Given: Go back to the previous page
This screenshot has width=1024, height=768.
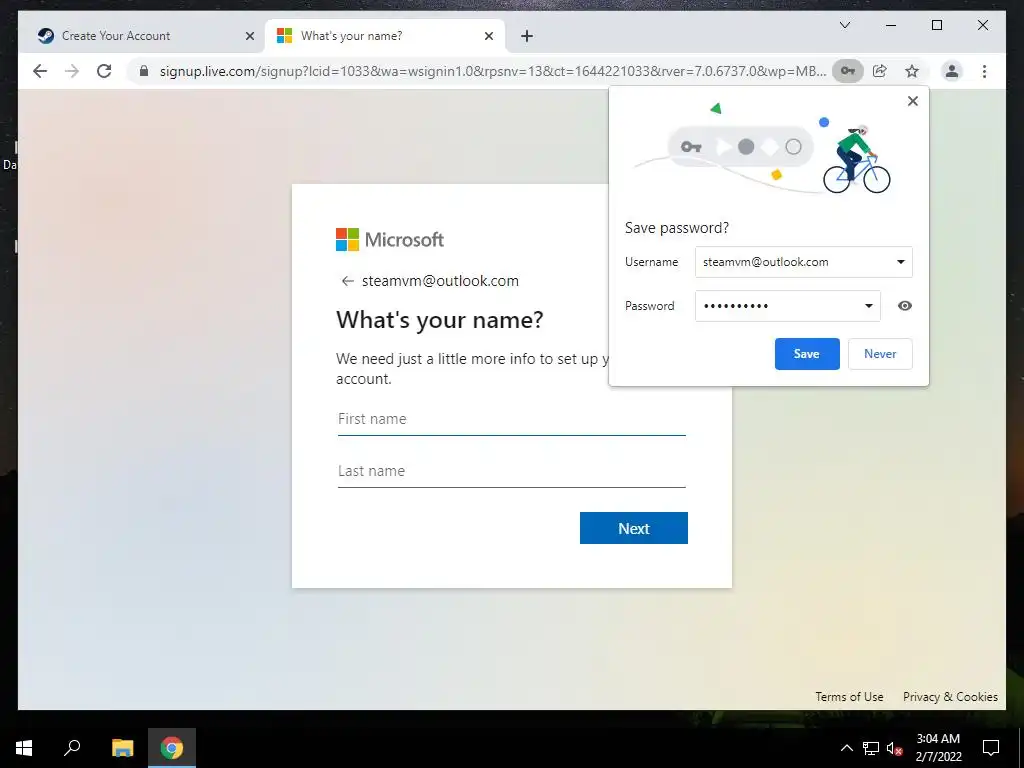Looking at the screenshot, I should click(x=40, y=71).
